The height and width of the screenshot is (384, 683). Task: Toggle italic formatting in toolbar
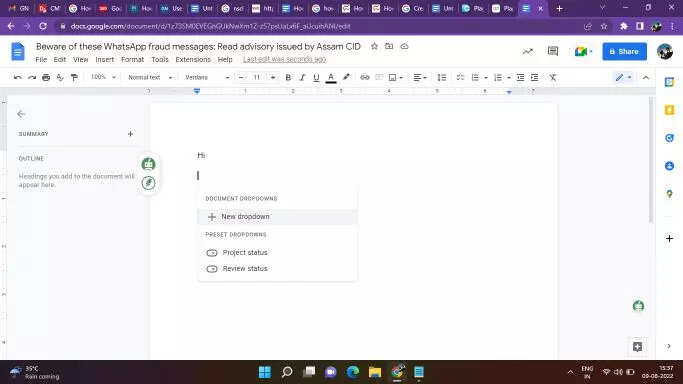302,77
